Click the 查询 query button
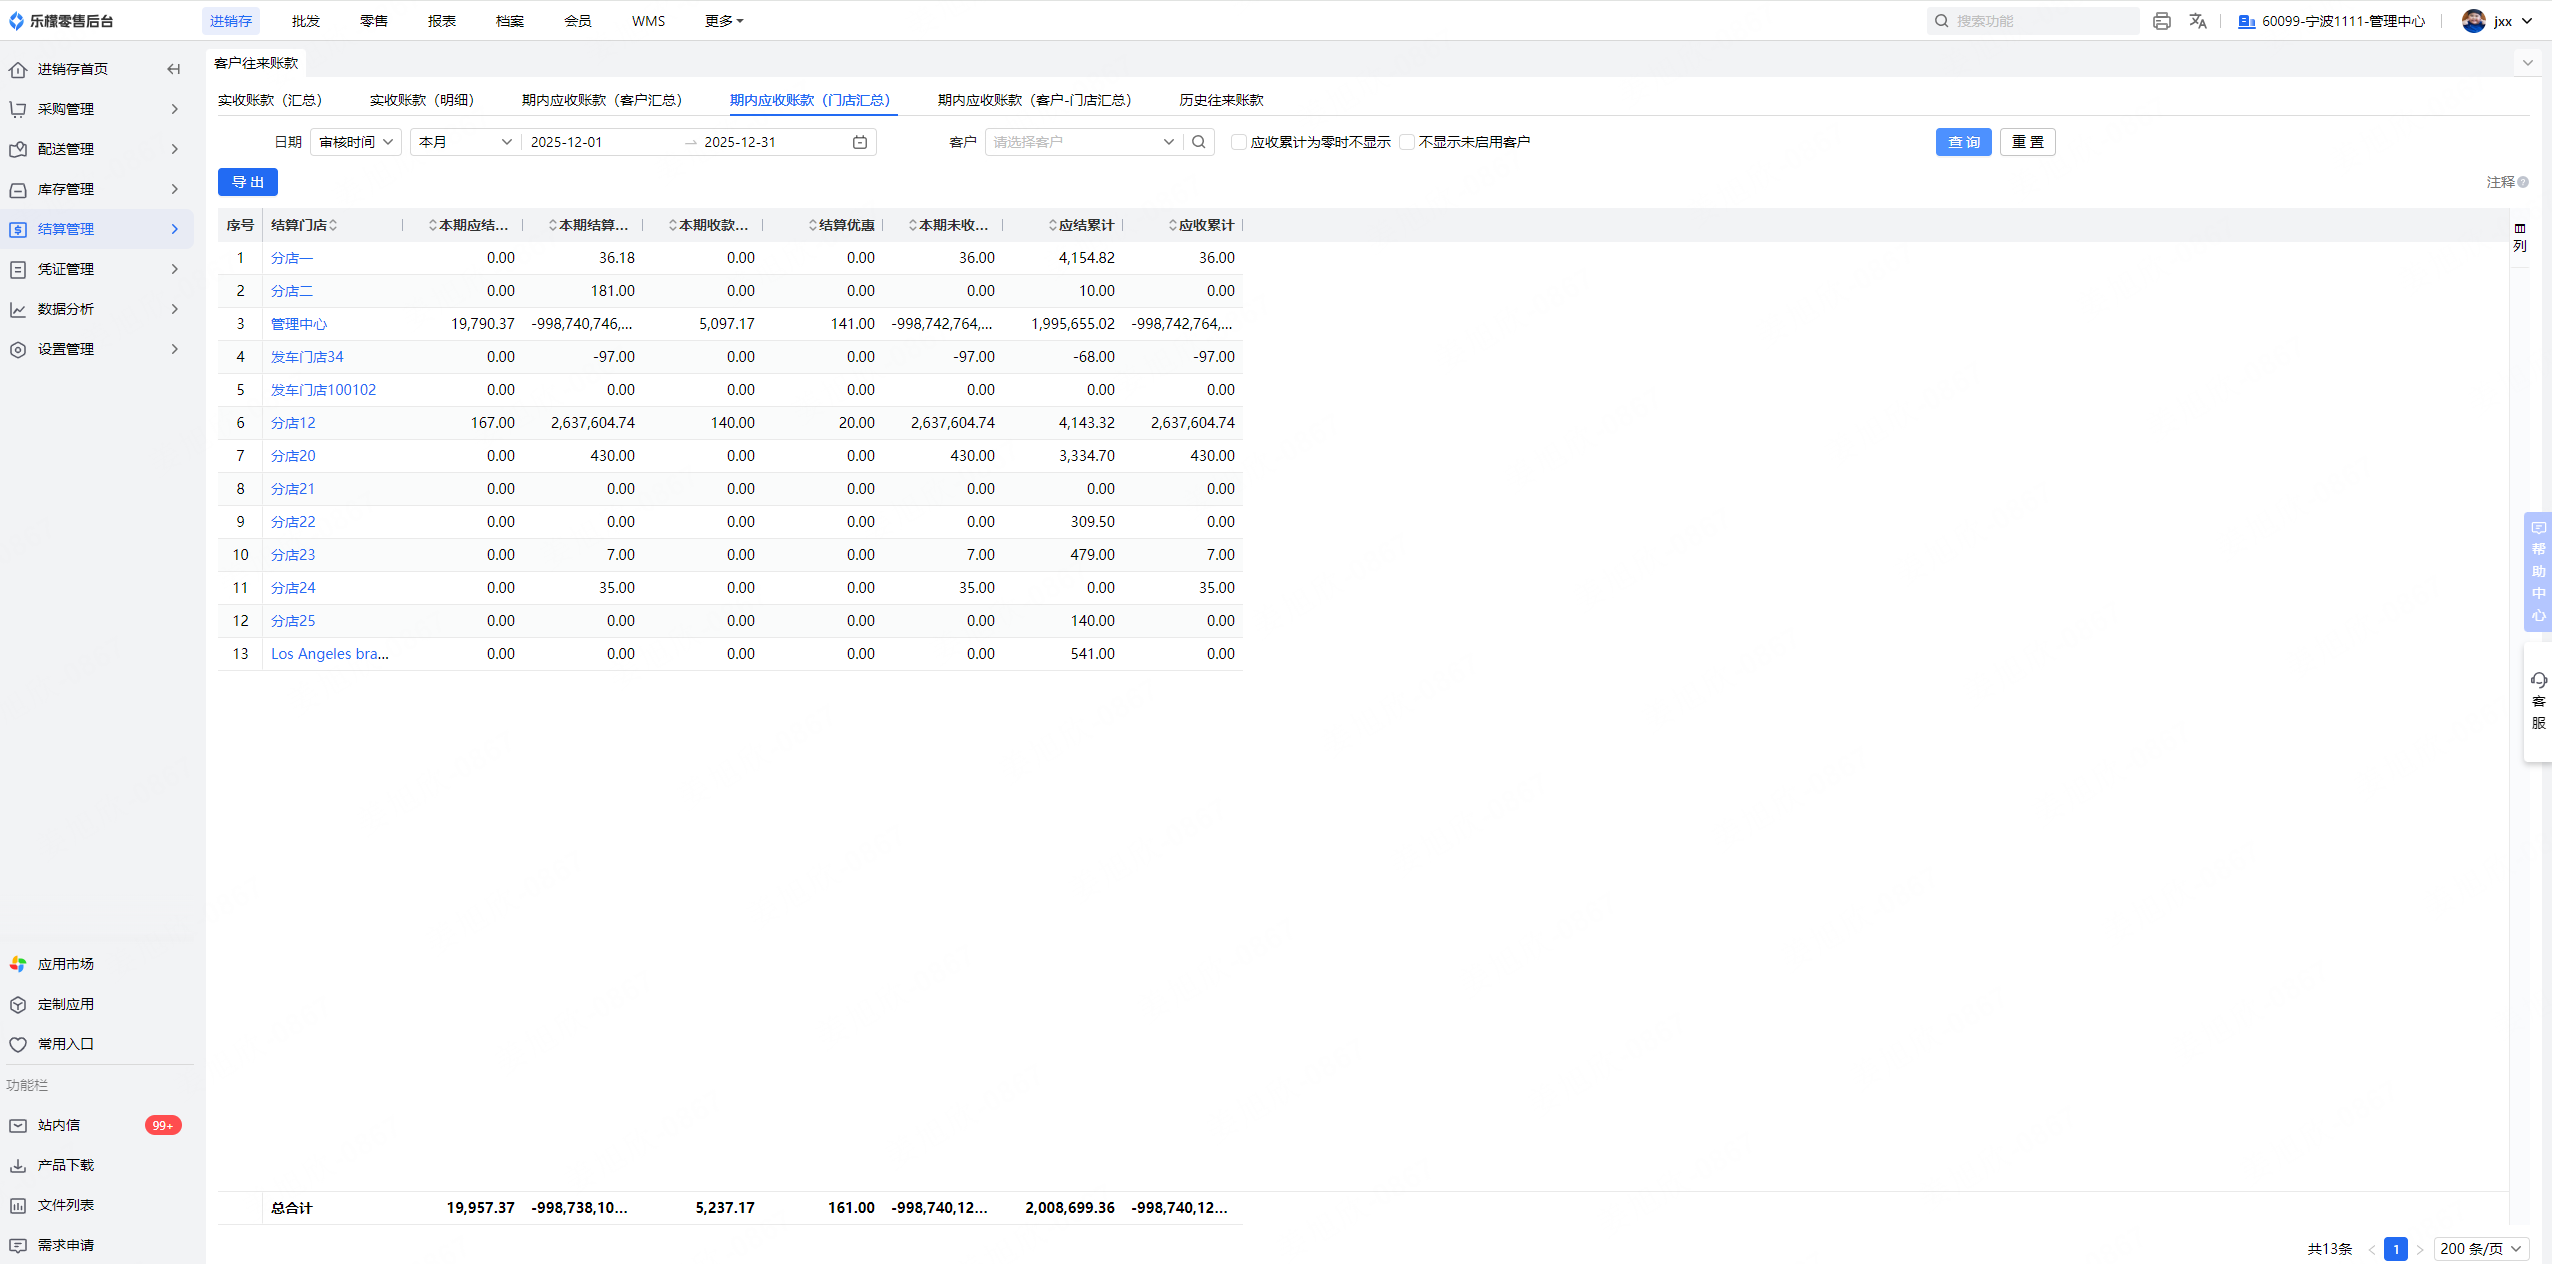 pos(1963,142)
